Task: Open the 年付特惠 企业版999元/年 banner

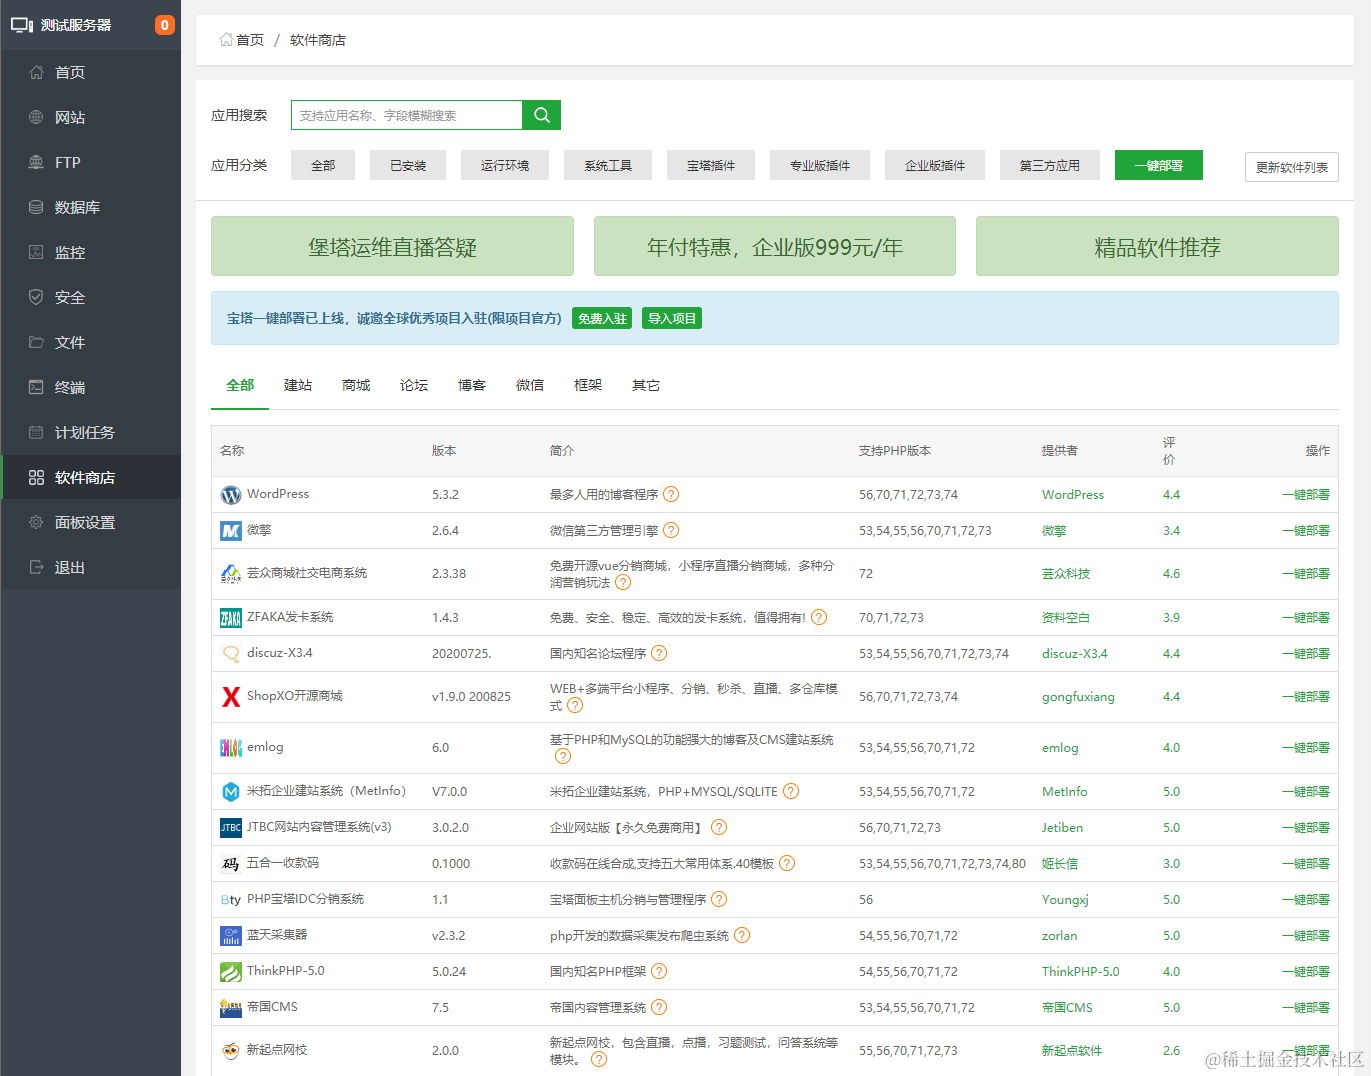Action: tap(775, 246)
